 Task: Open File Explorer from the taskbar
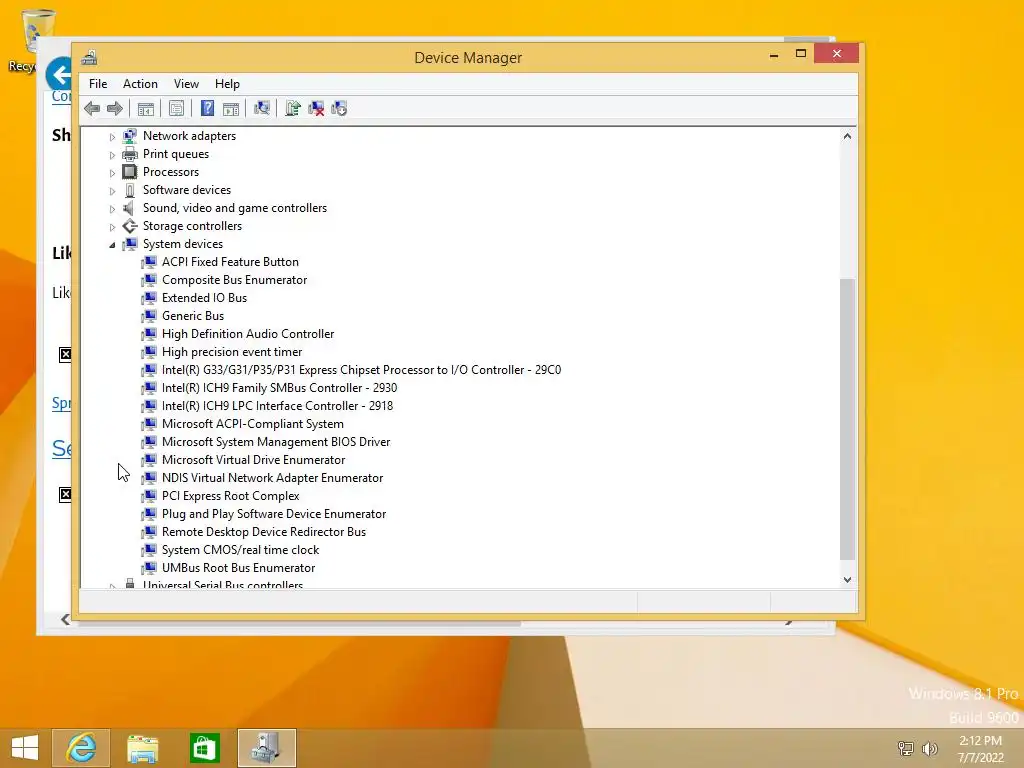click(x=142, y=748)
